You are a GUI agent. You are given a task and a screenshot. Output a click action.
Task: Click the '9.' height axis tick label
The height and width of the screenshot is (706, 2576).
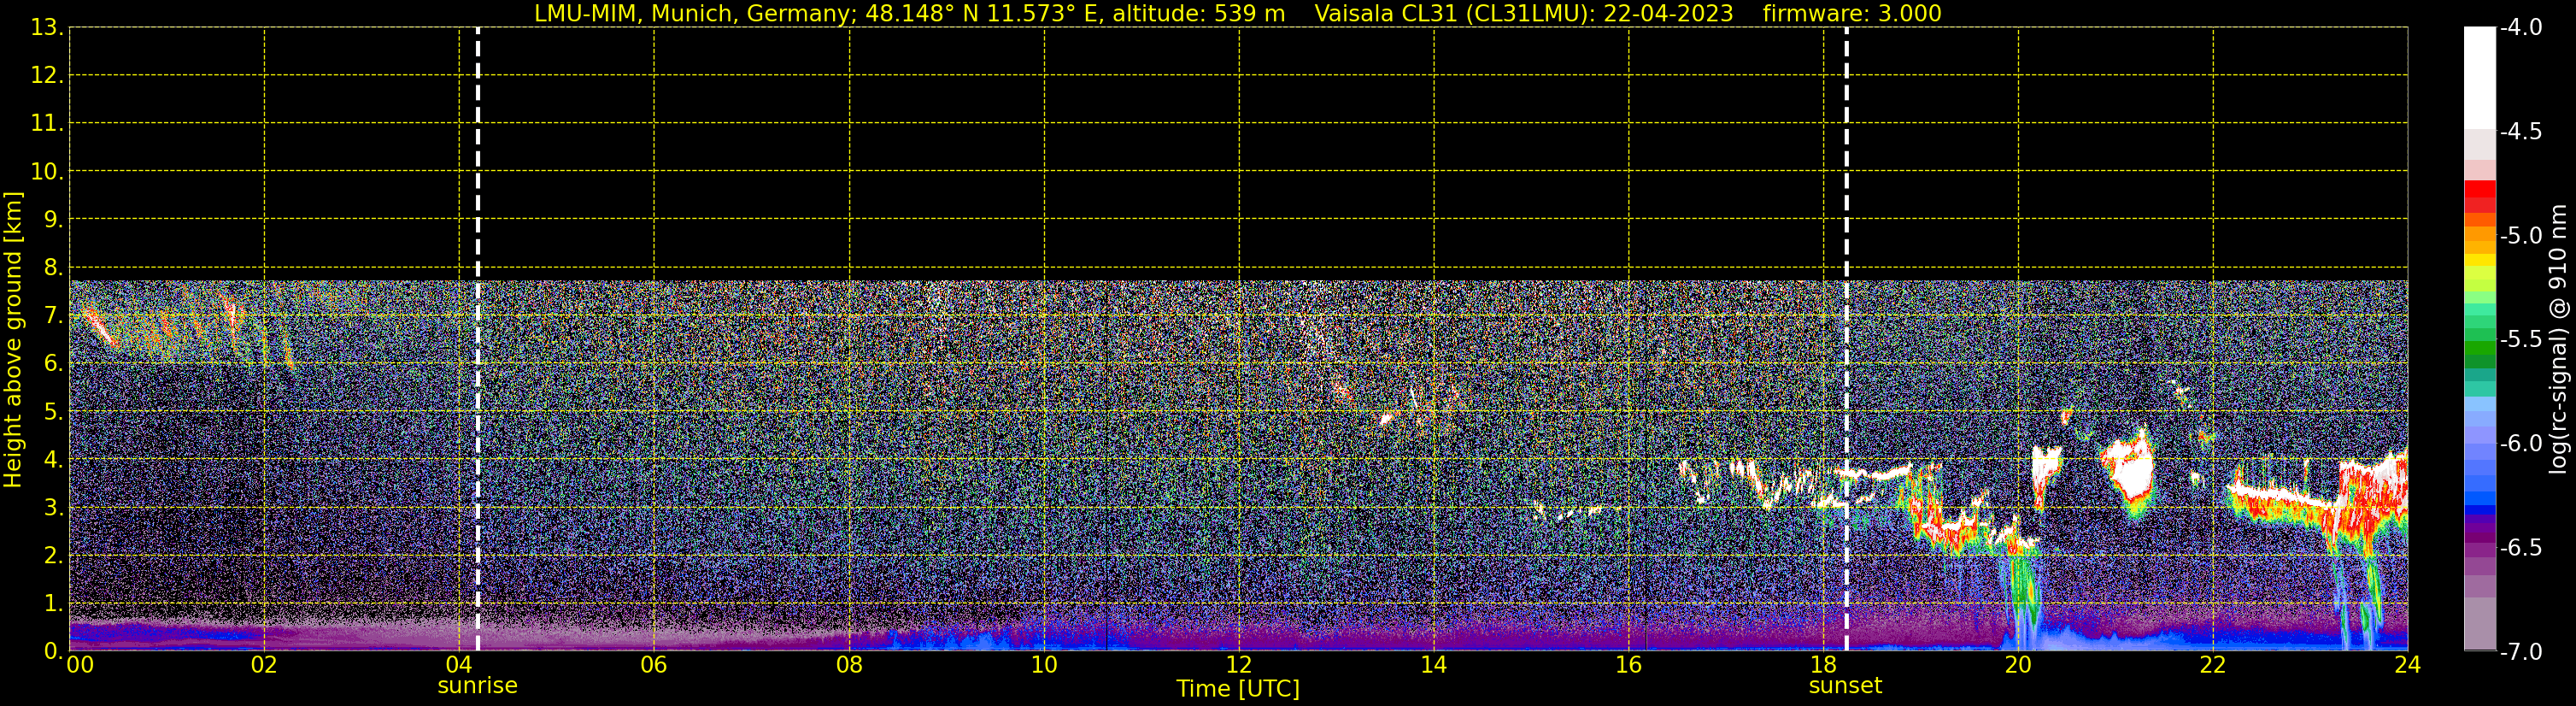53,220
